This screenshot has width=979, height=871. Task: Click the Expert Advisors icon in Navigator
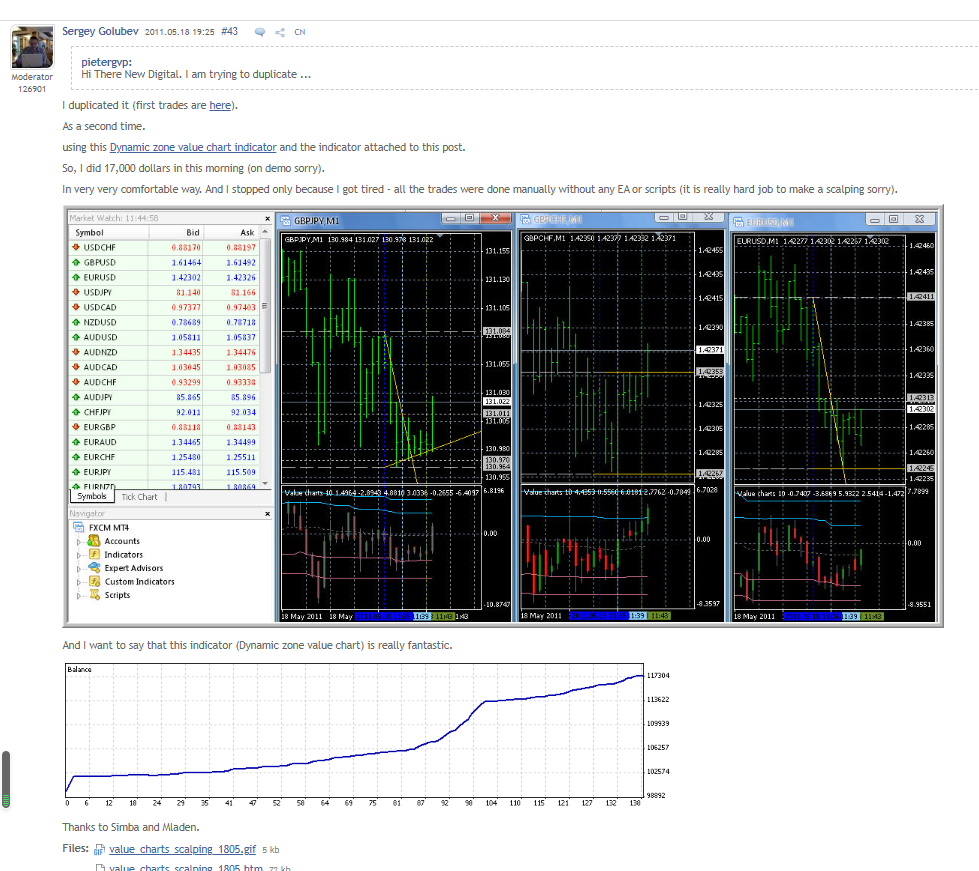[x=94, y=568]
